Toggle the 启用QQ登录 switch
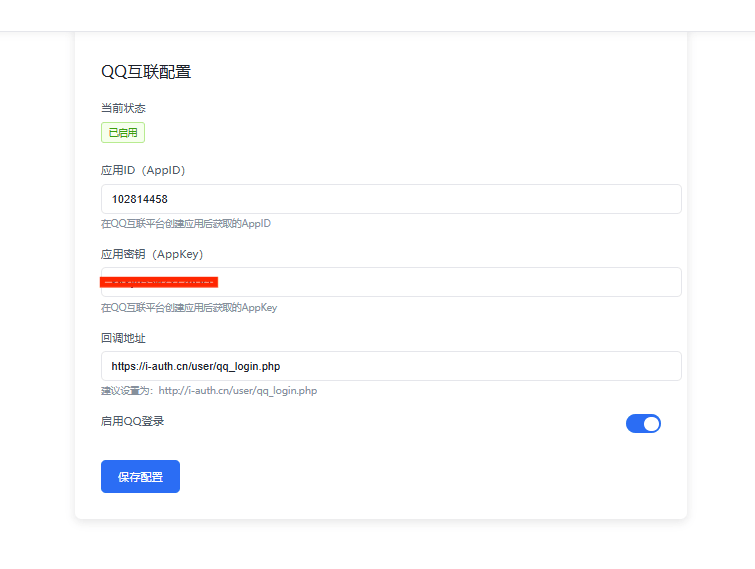The image size is (755, 569). click(643, 423)
